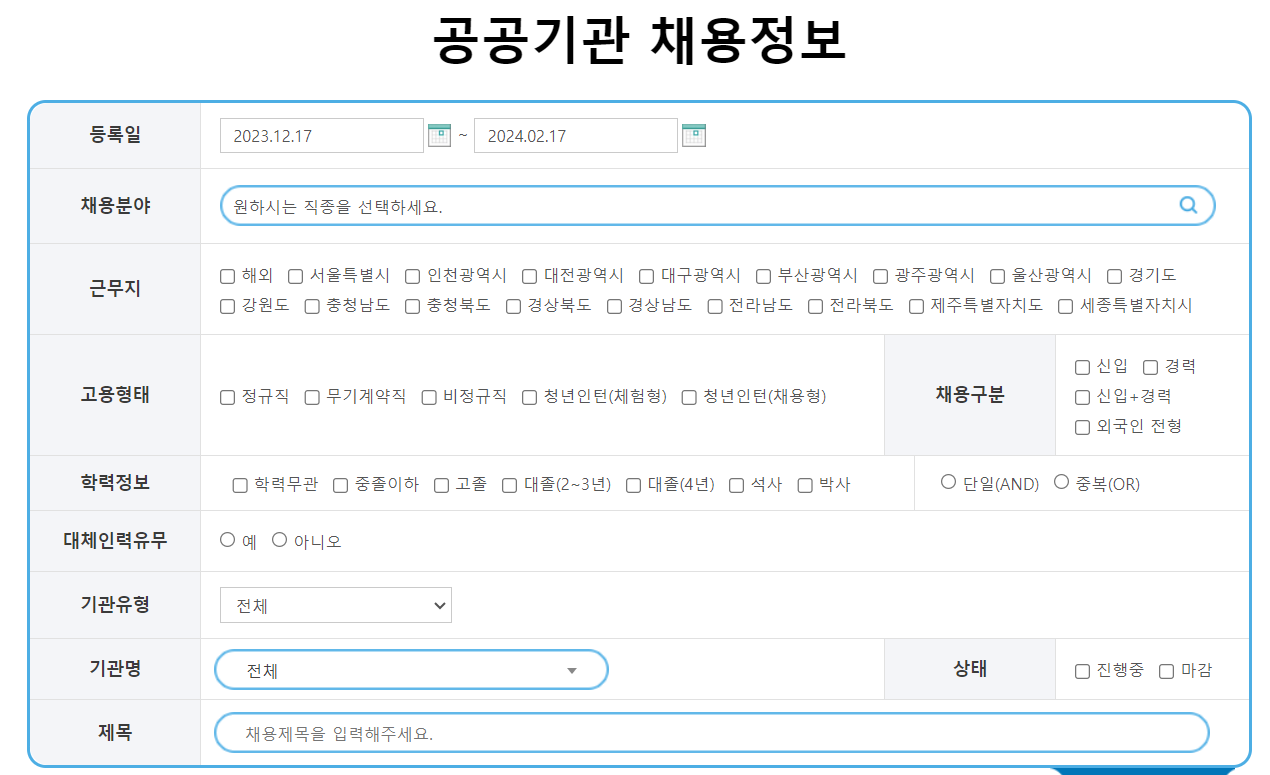Open the 기관유형 dropdown

click(336, 604)
